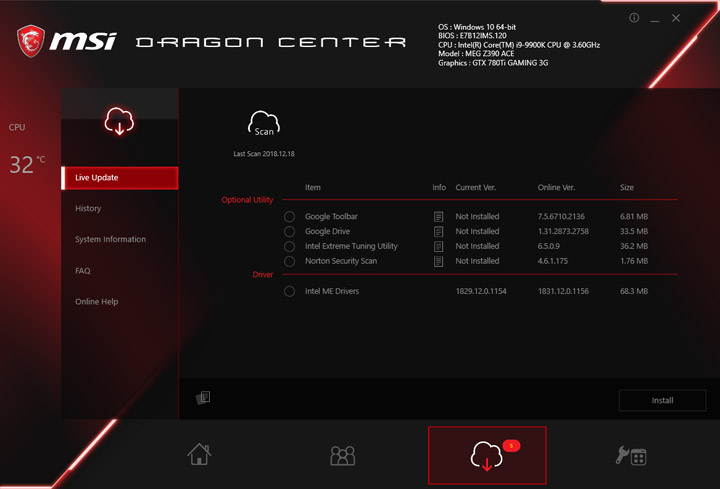Click the 33.5 MB size value

pos(634,231)
